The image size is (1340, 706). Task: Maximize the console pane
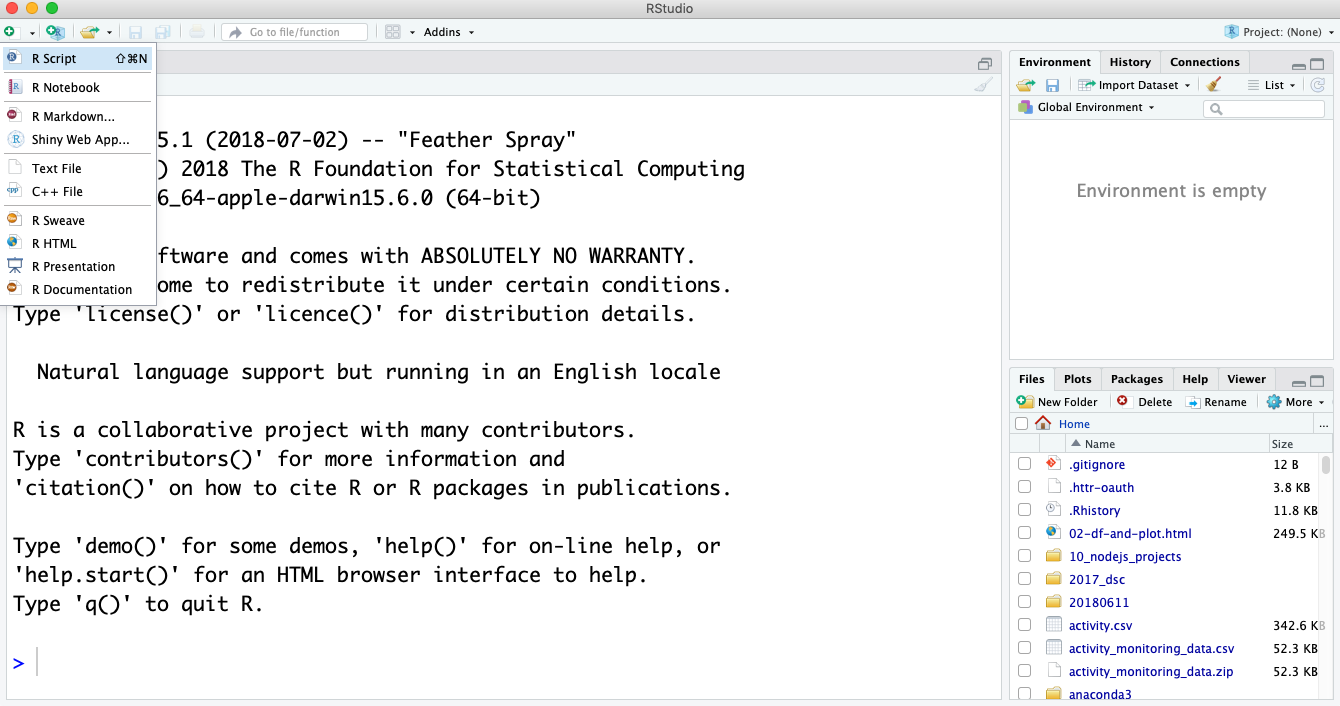(x=984, y=63)
